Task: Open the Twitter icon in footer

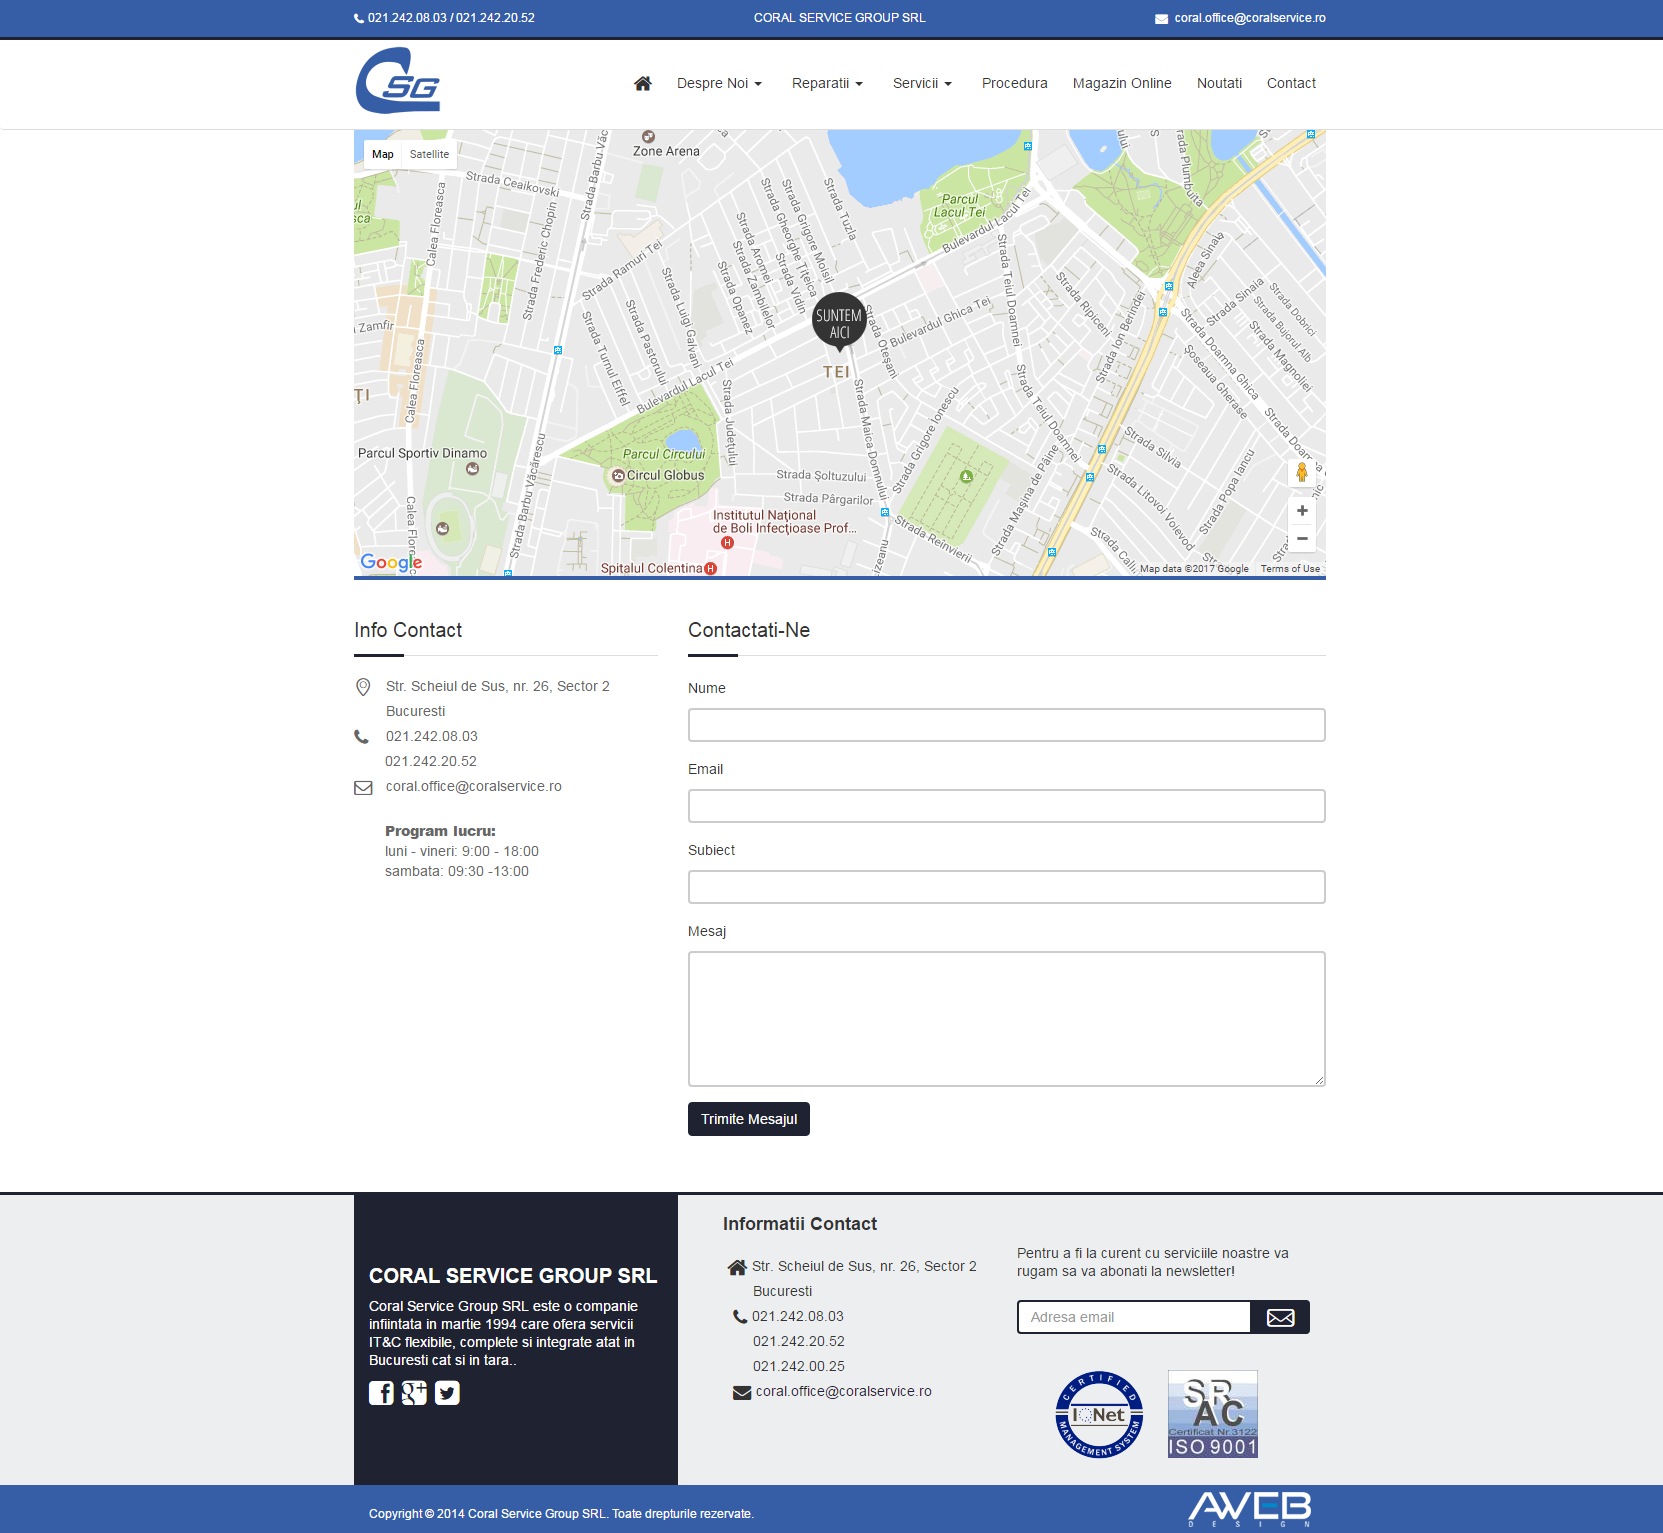Action: pos(447,1393)
